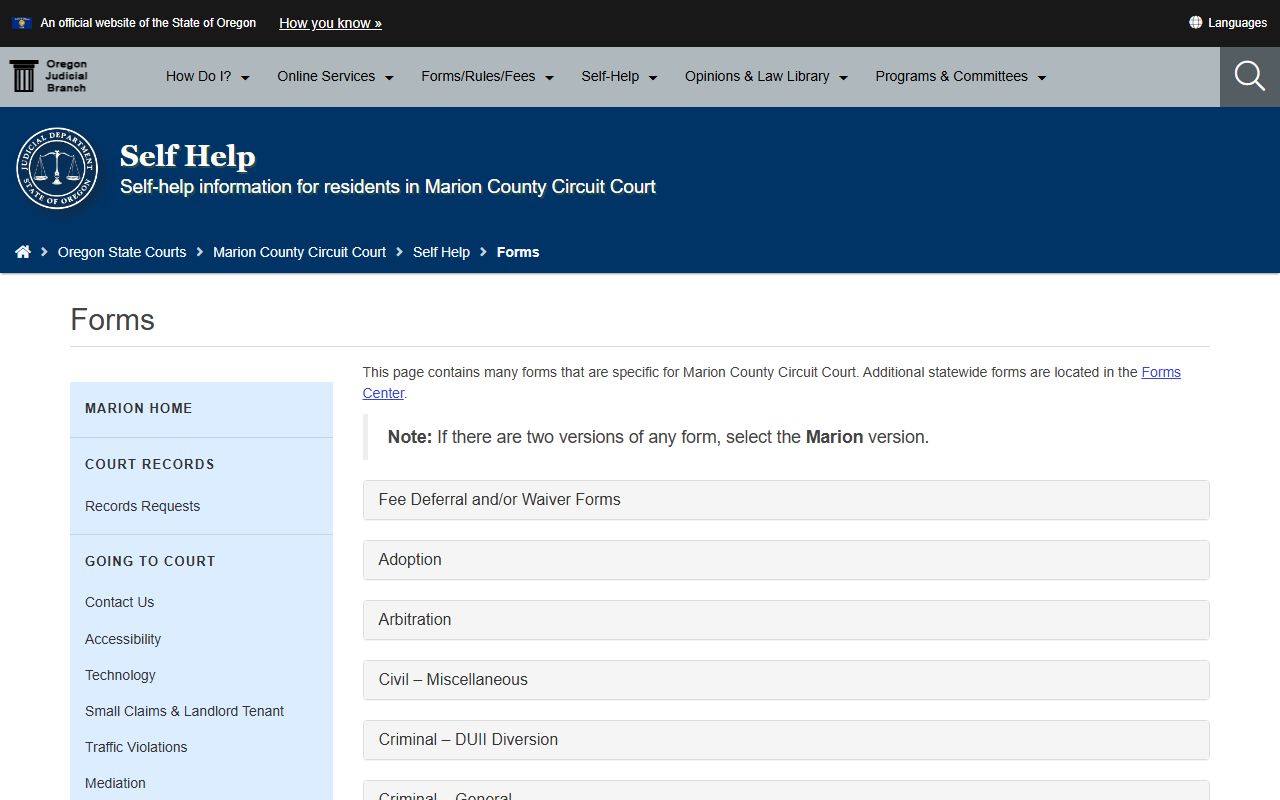
Task: Open Going to Court sidebar heading
Action: click(150, 561)
